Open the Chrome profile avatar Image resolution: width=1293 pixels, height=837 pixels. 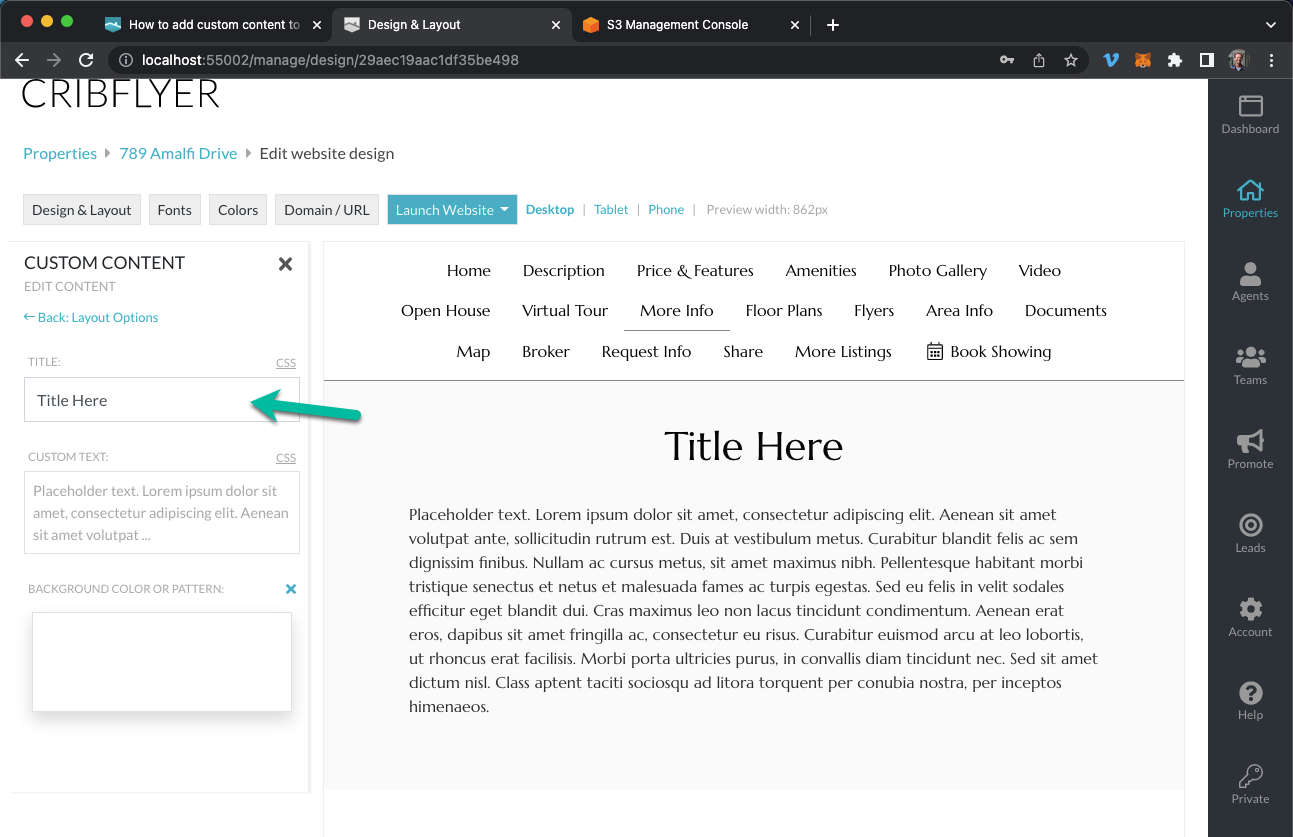click(x=1239, y=60)
